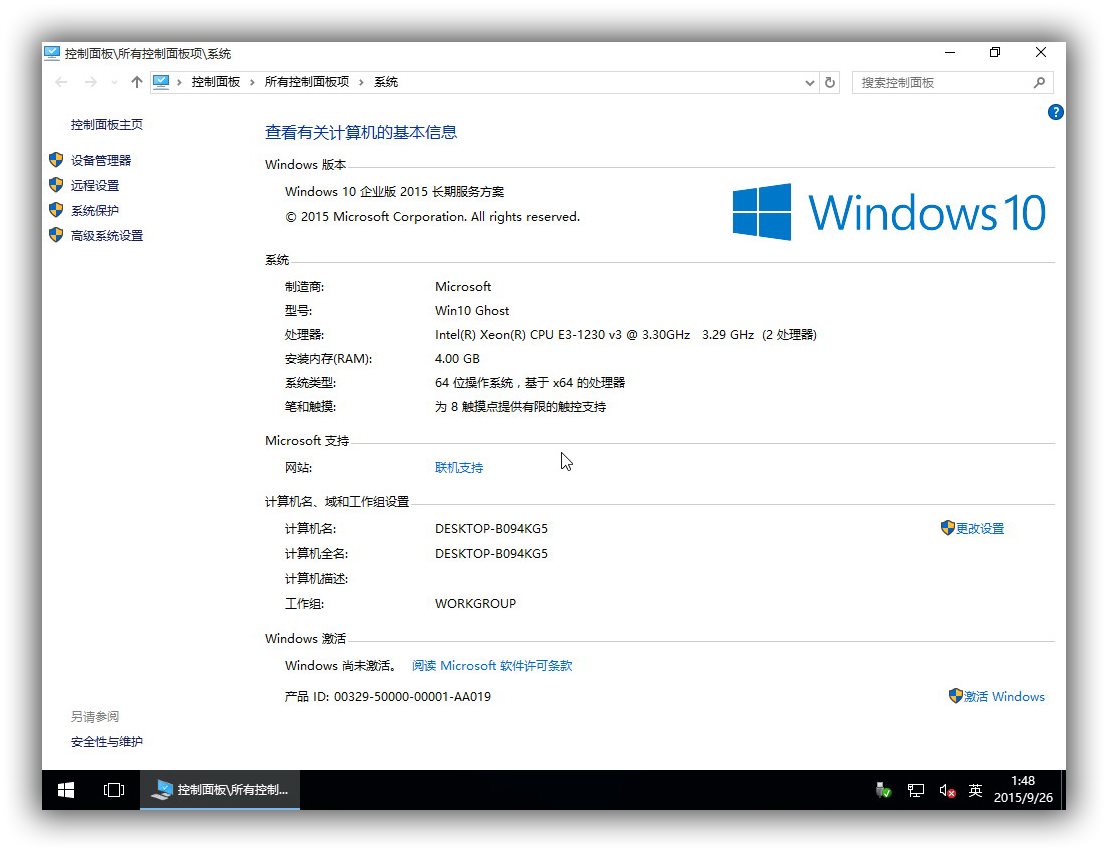Image resolution: width=1108 pixels, height=852 pixels.
Task: Select 控制面板 breadcrumb in address bar
Action: (x=216, y=82)
